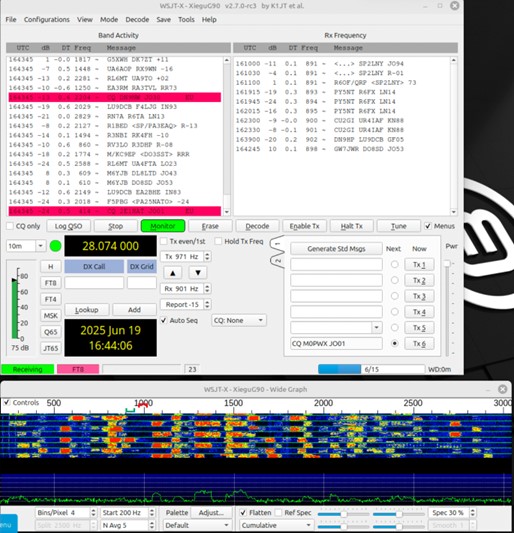The height and width of the screenshot is (533, 514).
Task: Click the DX Call input field
Action: click(94, 283)
